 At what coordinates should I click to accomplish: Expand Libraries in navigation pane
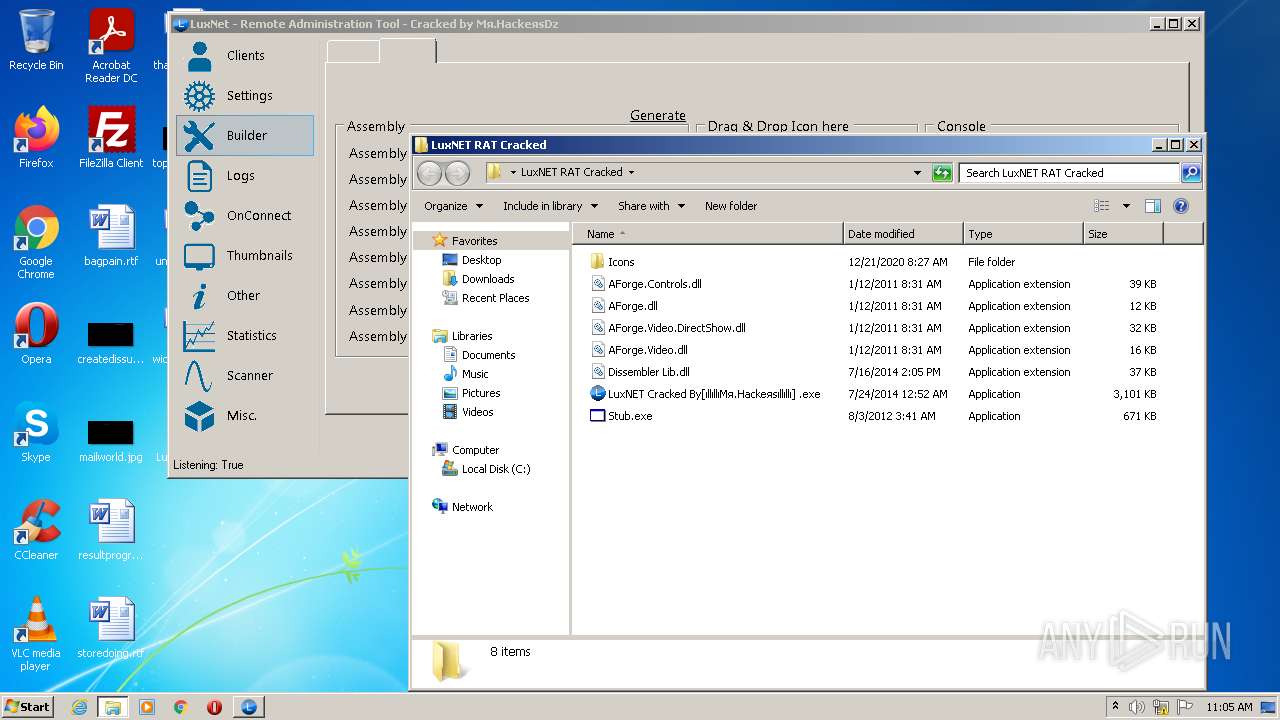pyautogui.click(x=471, y=336)
